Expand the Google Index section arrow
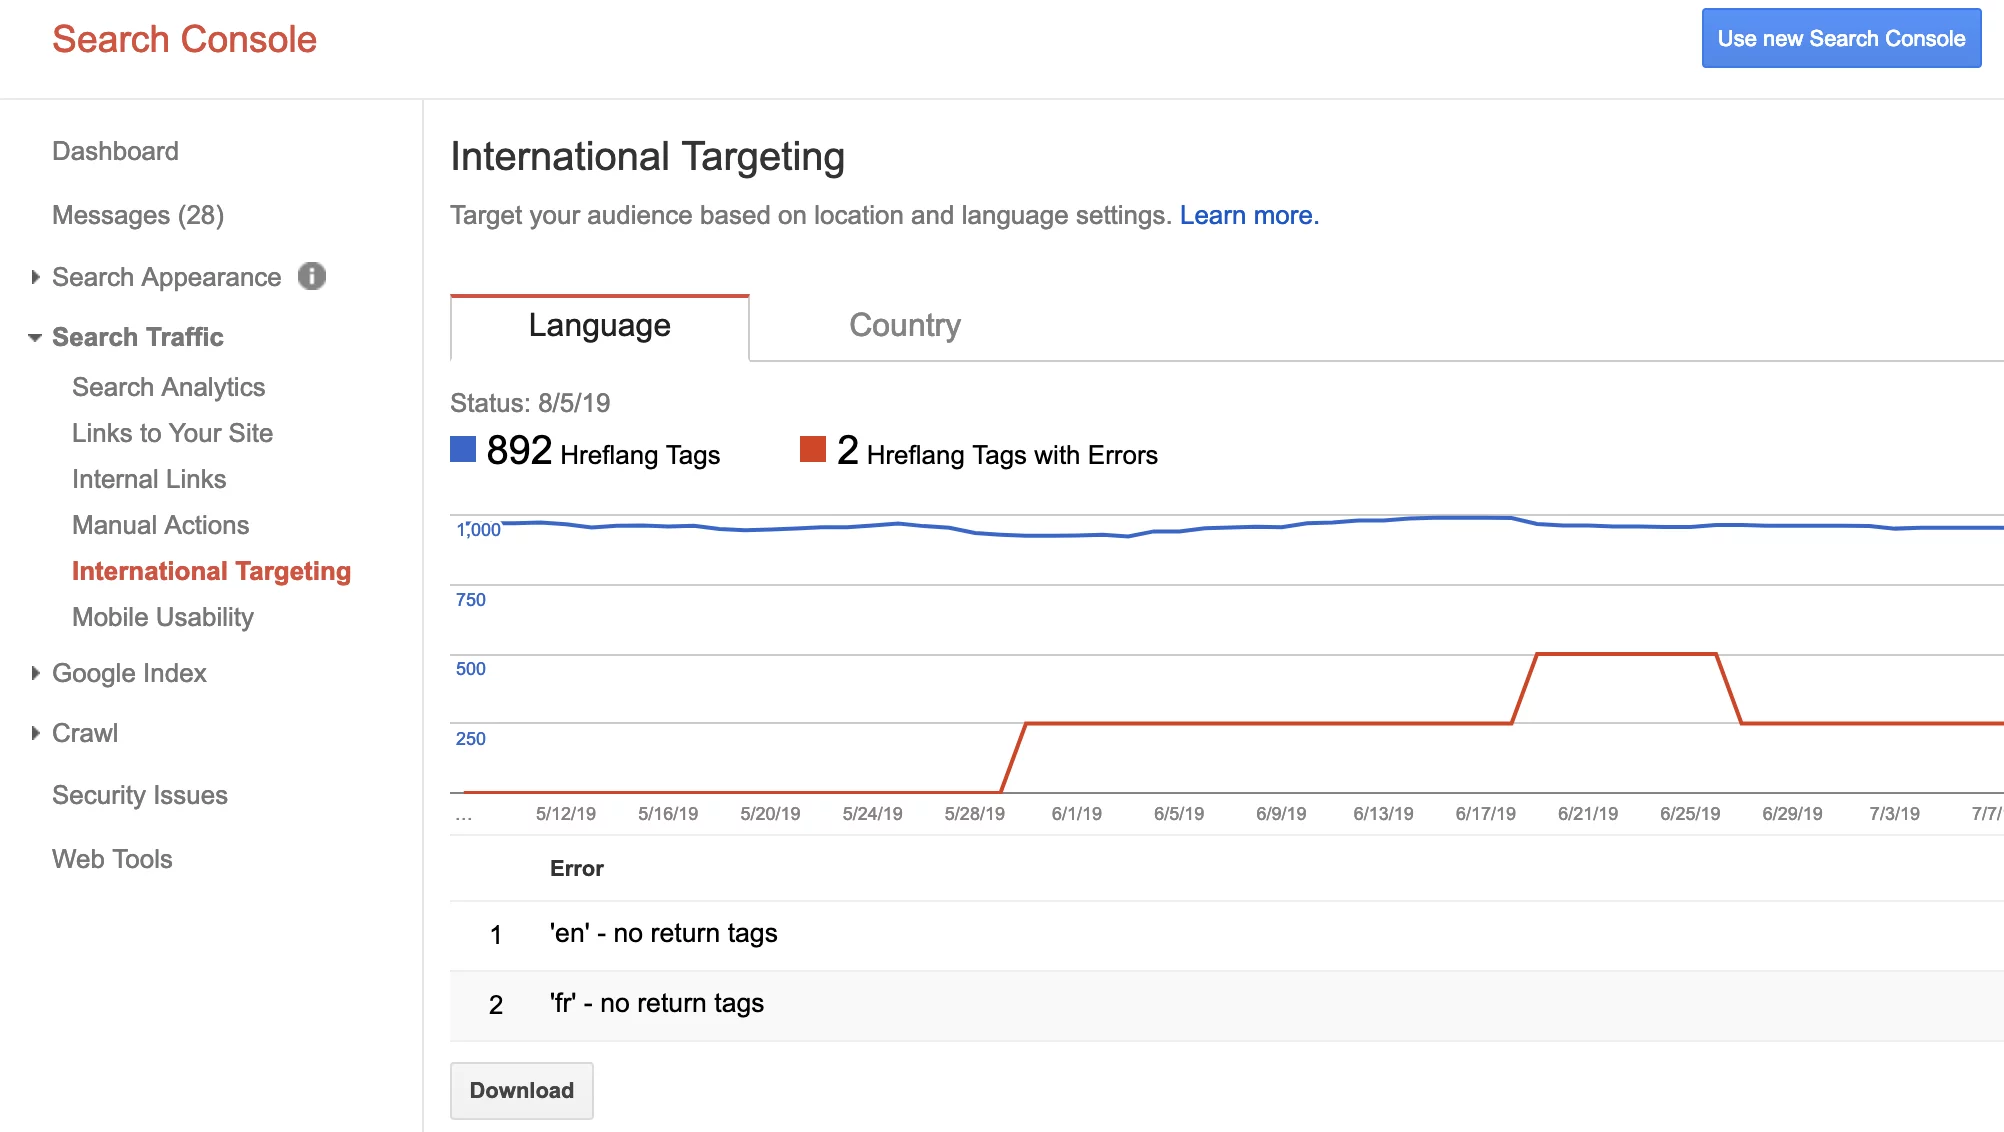 click(x=35, y=673)
